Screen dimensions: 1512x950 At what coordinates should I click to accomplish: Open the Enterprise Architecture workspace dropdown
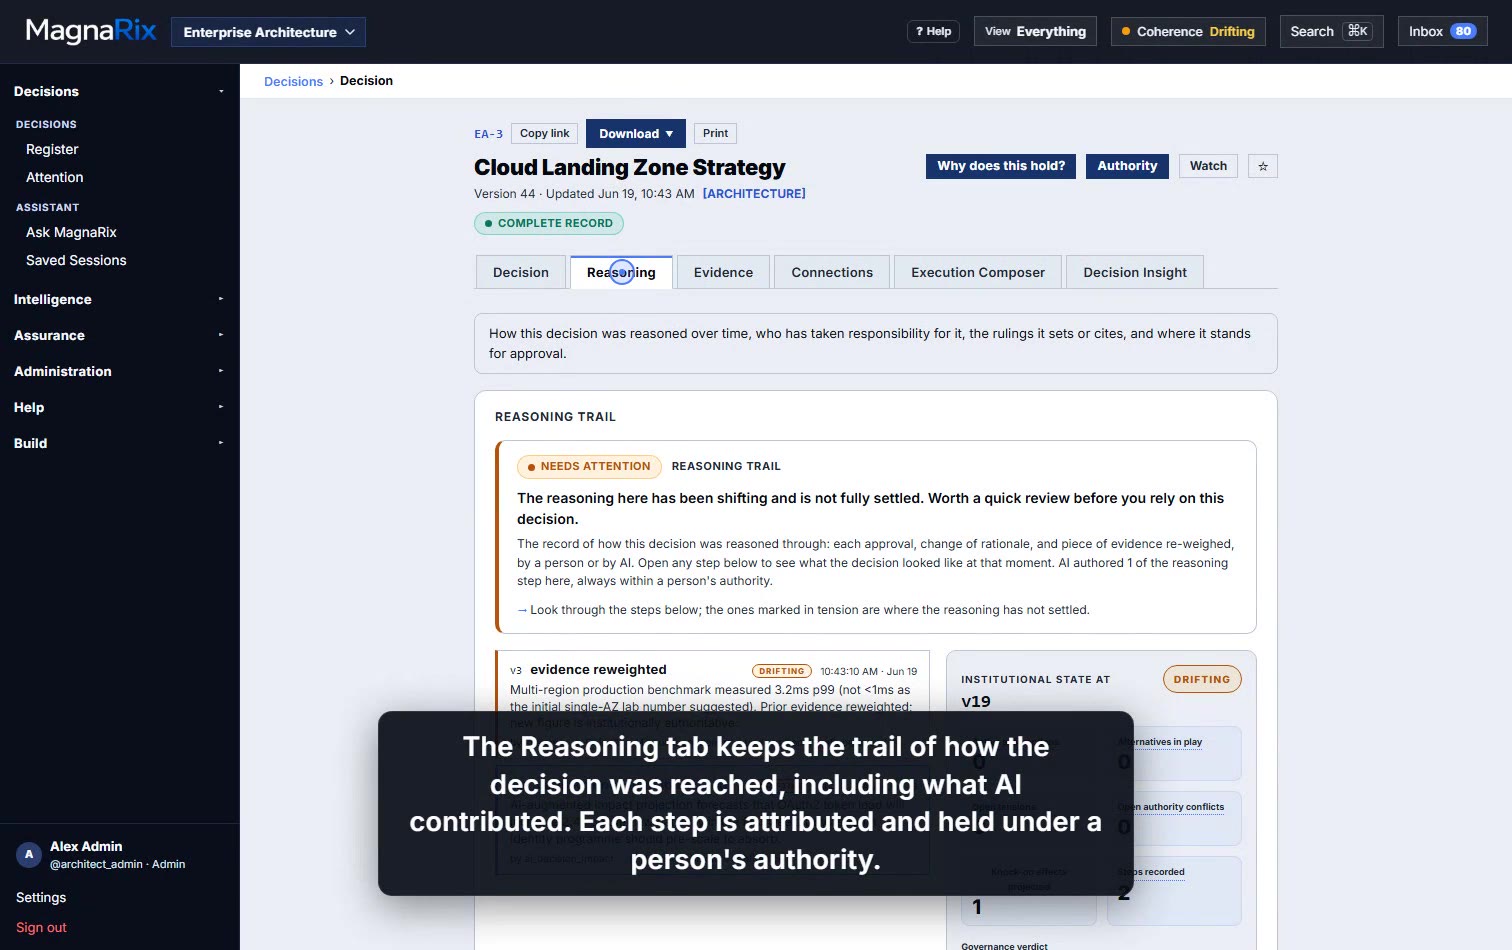coord(268,32)
